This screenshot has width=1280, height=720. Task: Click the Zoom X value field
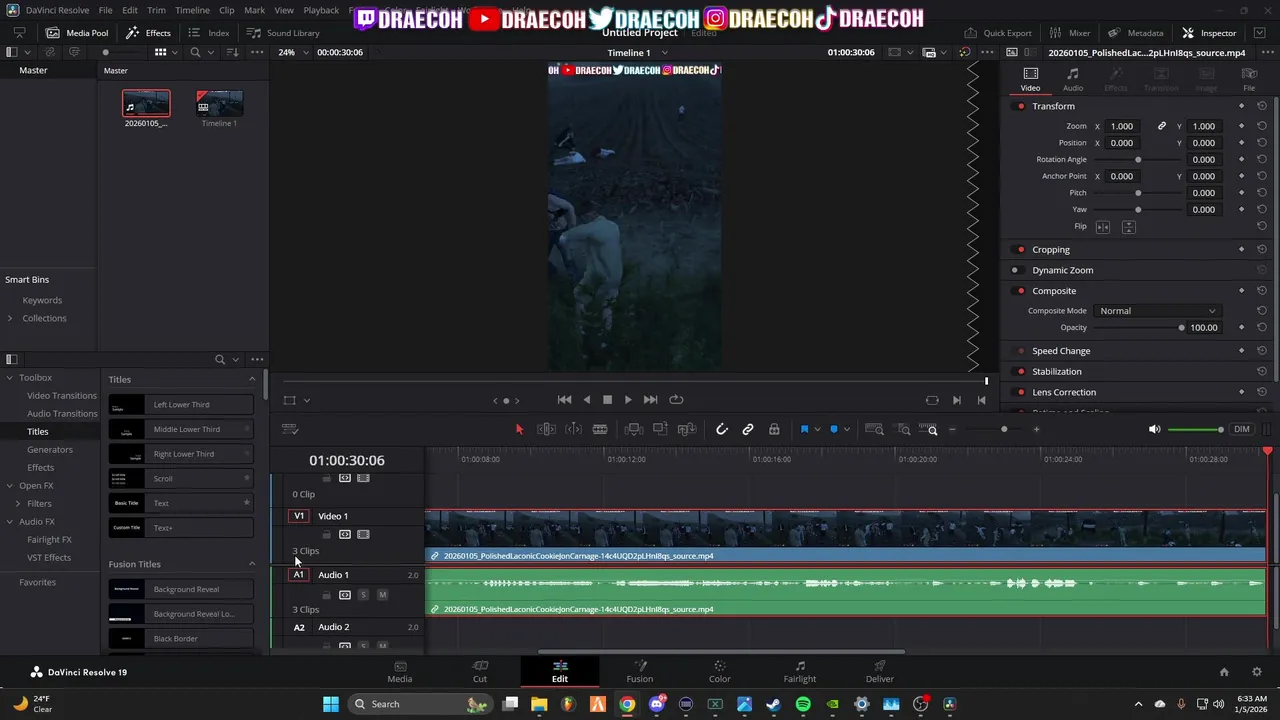point(1124,127)
